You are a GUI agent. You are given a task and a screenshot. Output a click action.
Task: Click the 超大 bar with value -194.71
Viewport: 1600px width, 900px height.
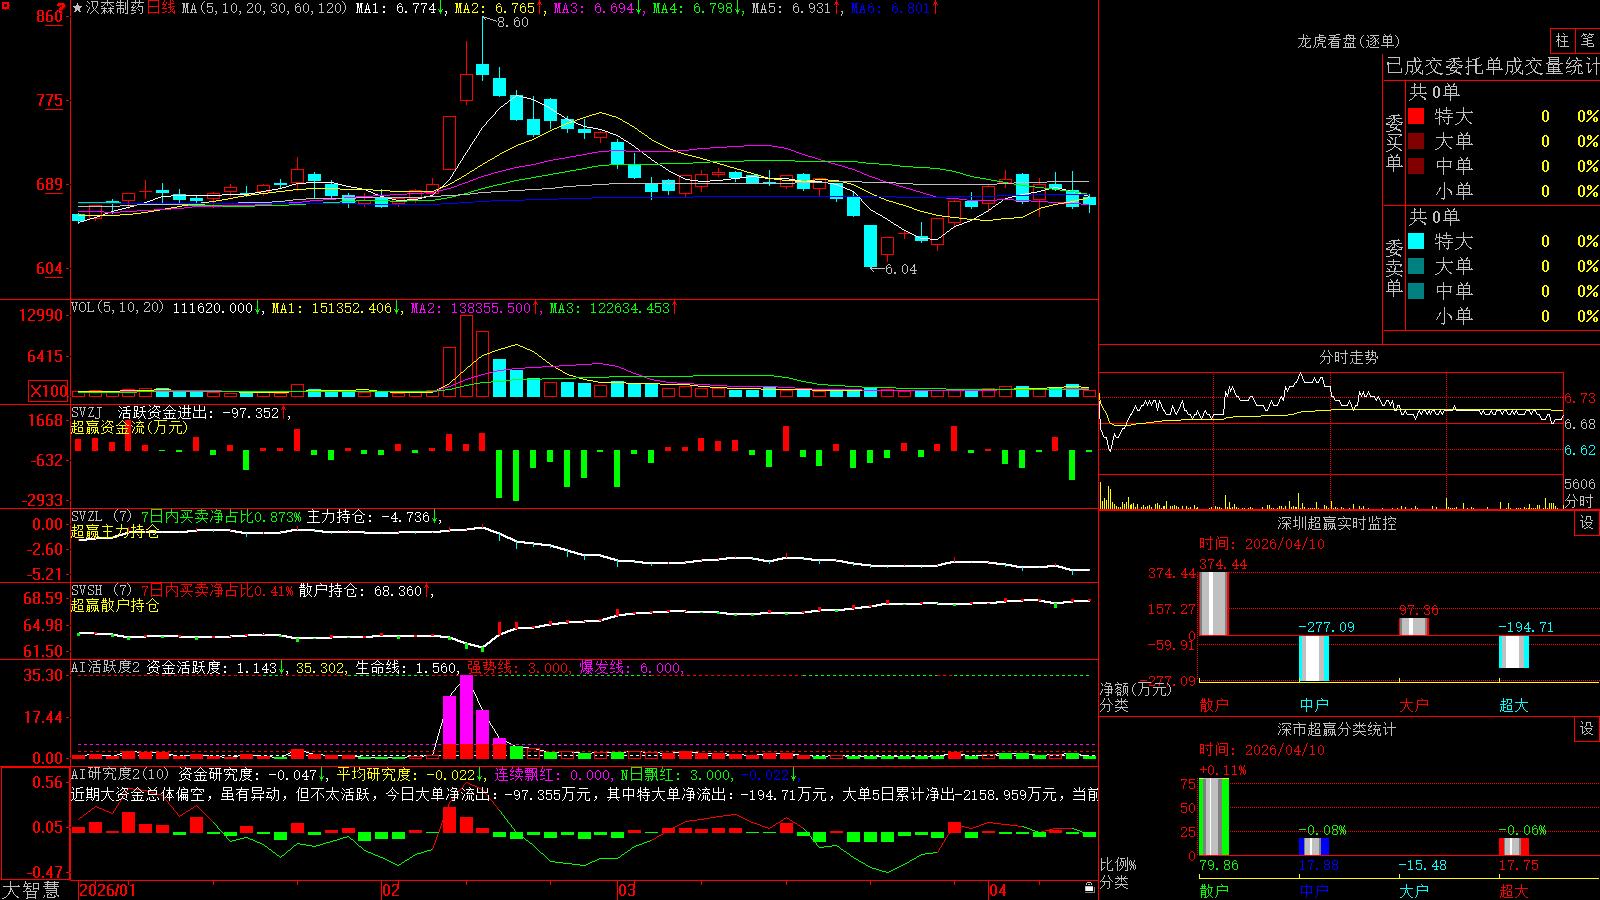1514,652
